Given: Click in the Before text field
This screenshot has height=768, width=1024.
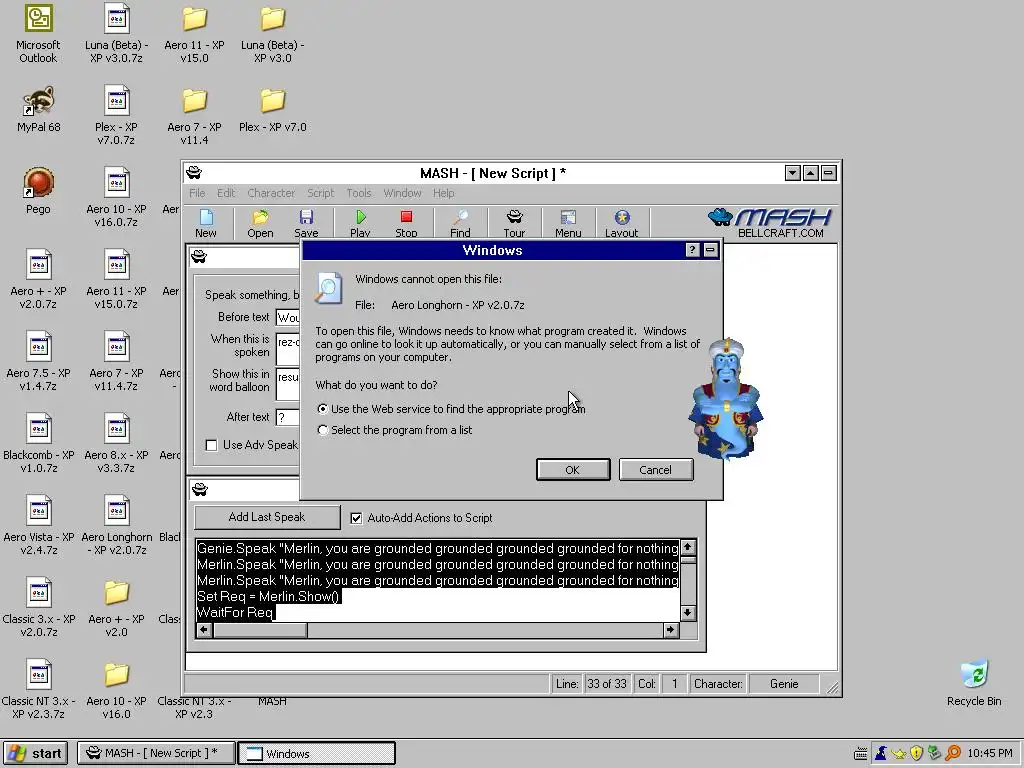Looking at the screenshot, I should tap(288, 317).
